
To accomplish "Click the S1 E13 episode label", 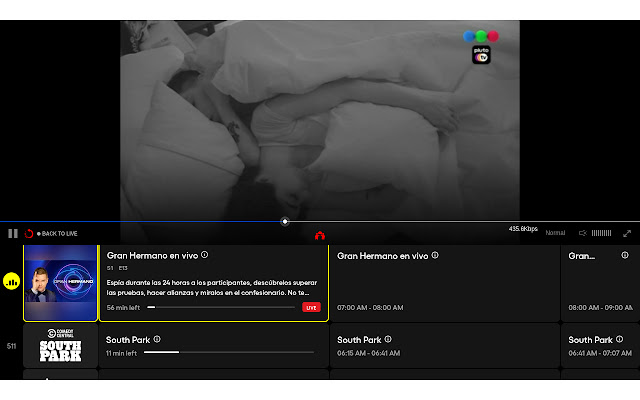I will [118, 268].
